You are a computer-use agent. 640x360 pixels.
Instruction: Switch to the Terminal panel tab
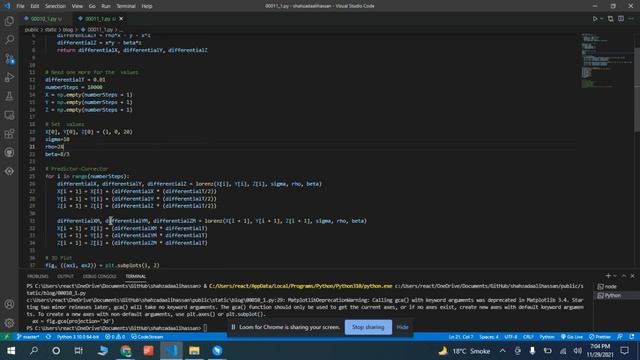pyautogui.click(x=136, y=276)
